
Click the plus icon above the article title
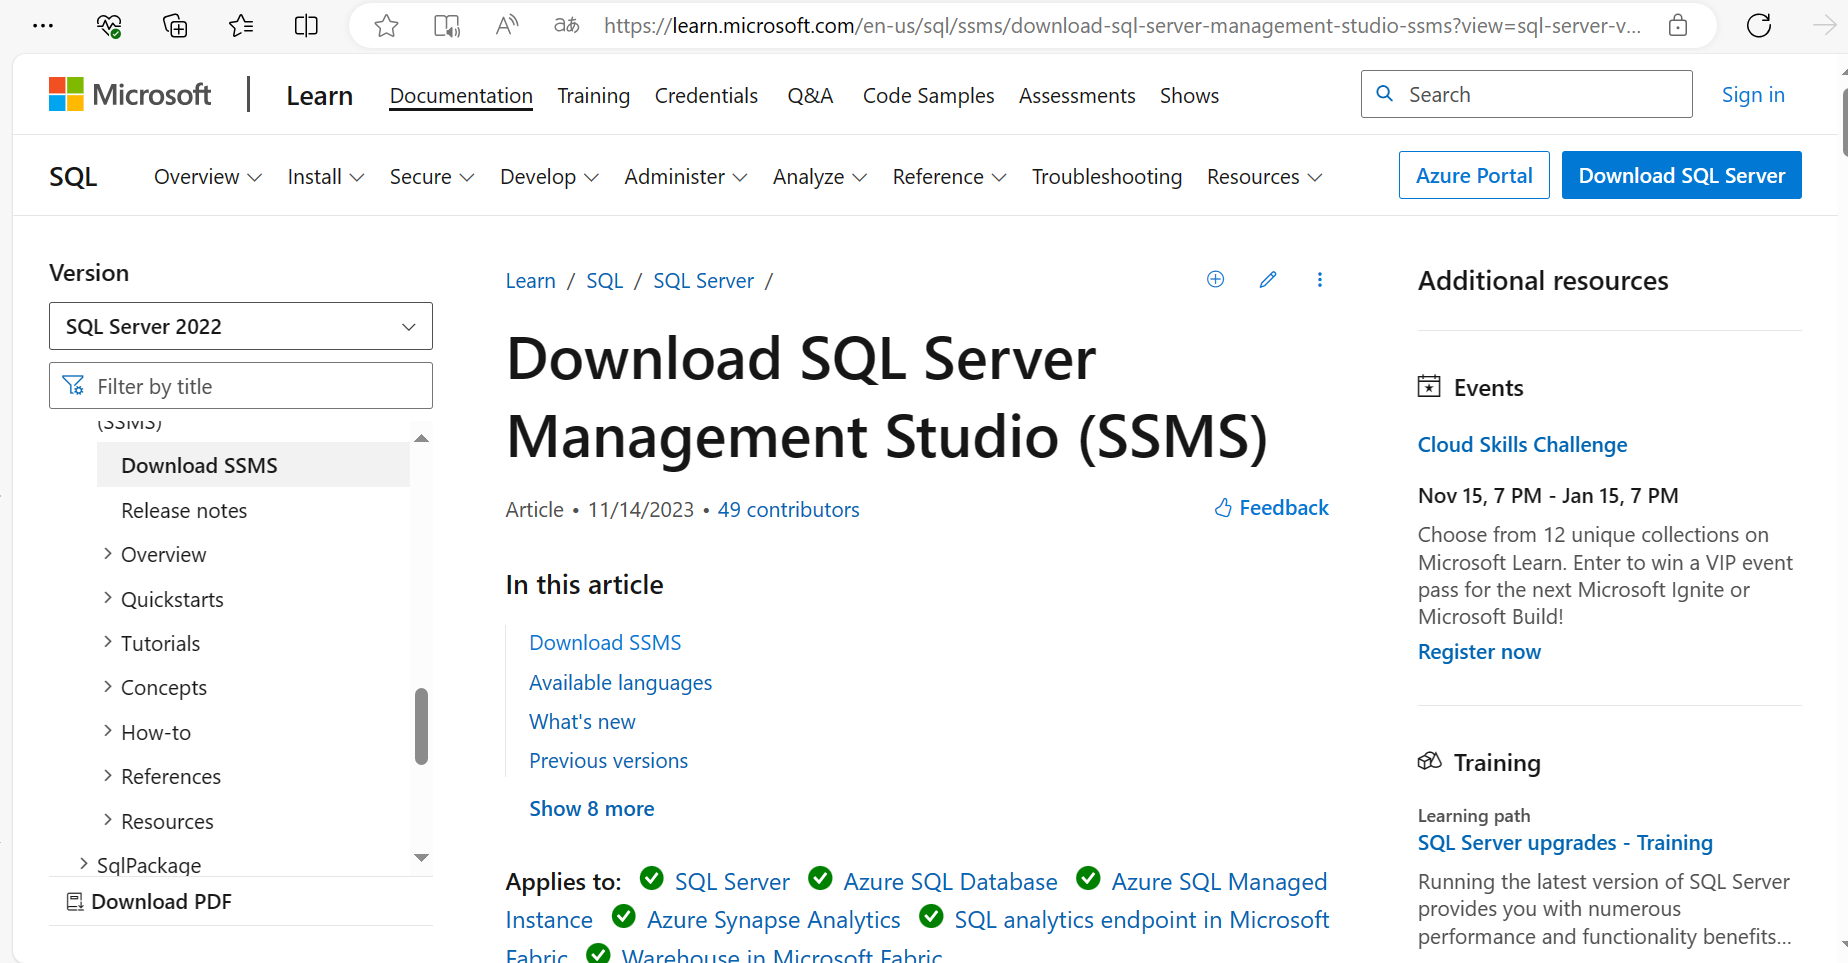(1215, 279)
